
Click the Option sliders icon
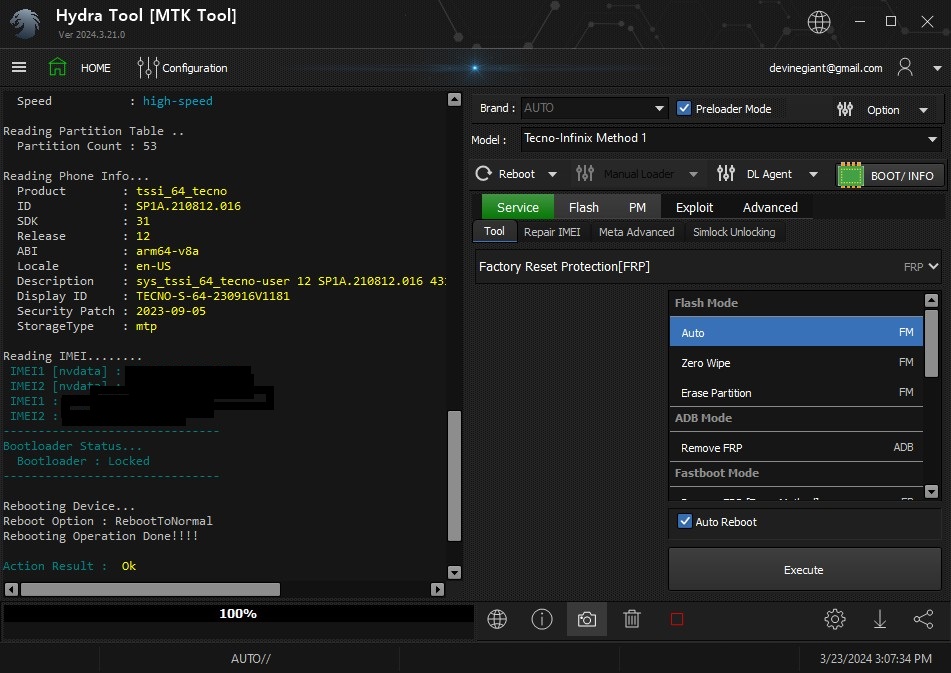click(845, 109)
